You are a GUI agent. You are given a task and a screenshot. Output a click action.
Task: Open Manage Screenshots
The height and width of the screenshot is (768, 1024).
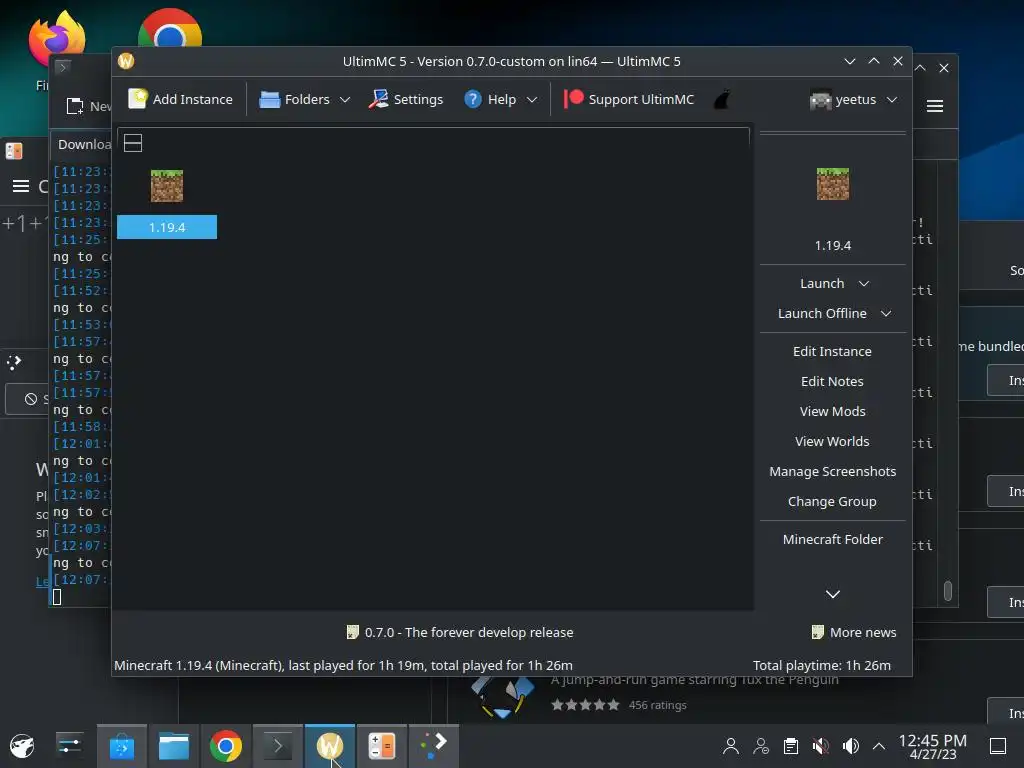[x=832, y=472]
